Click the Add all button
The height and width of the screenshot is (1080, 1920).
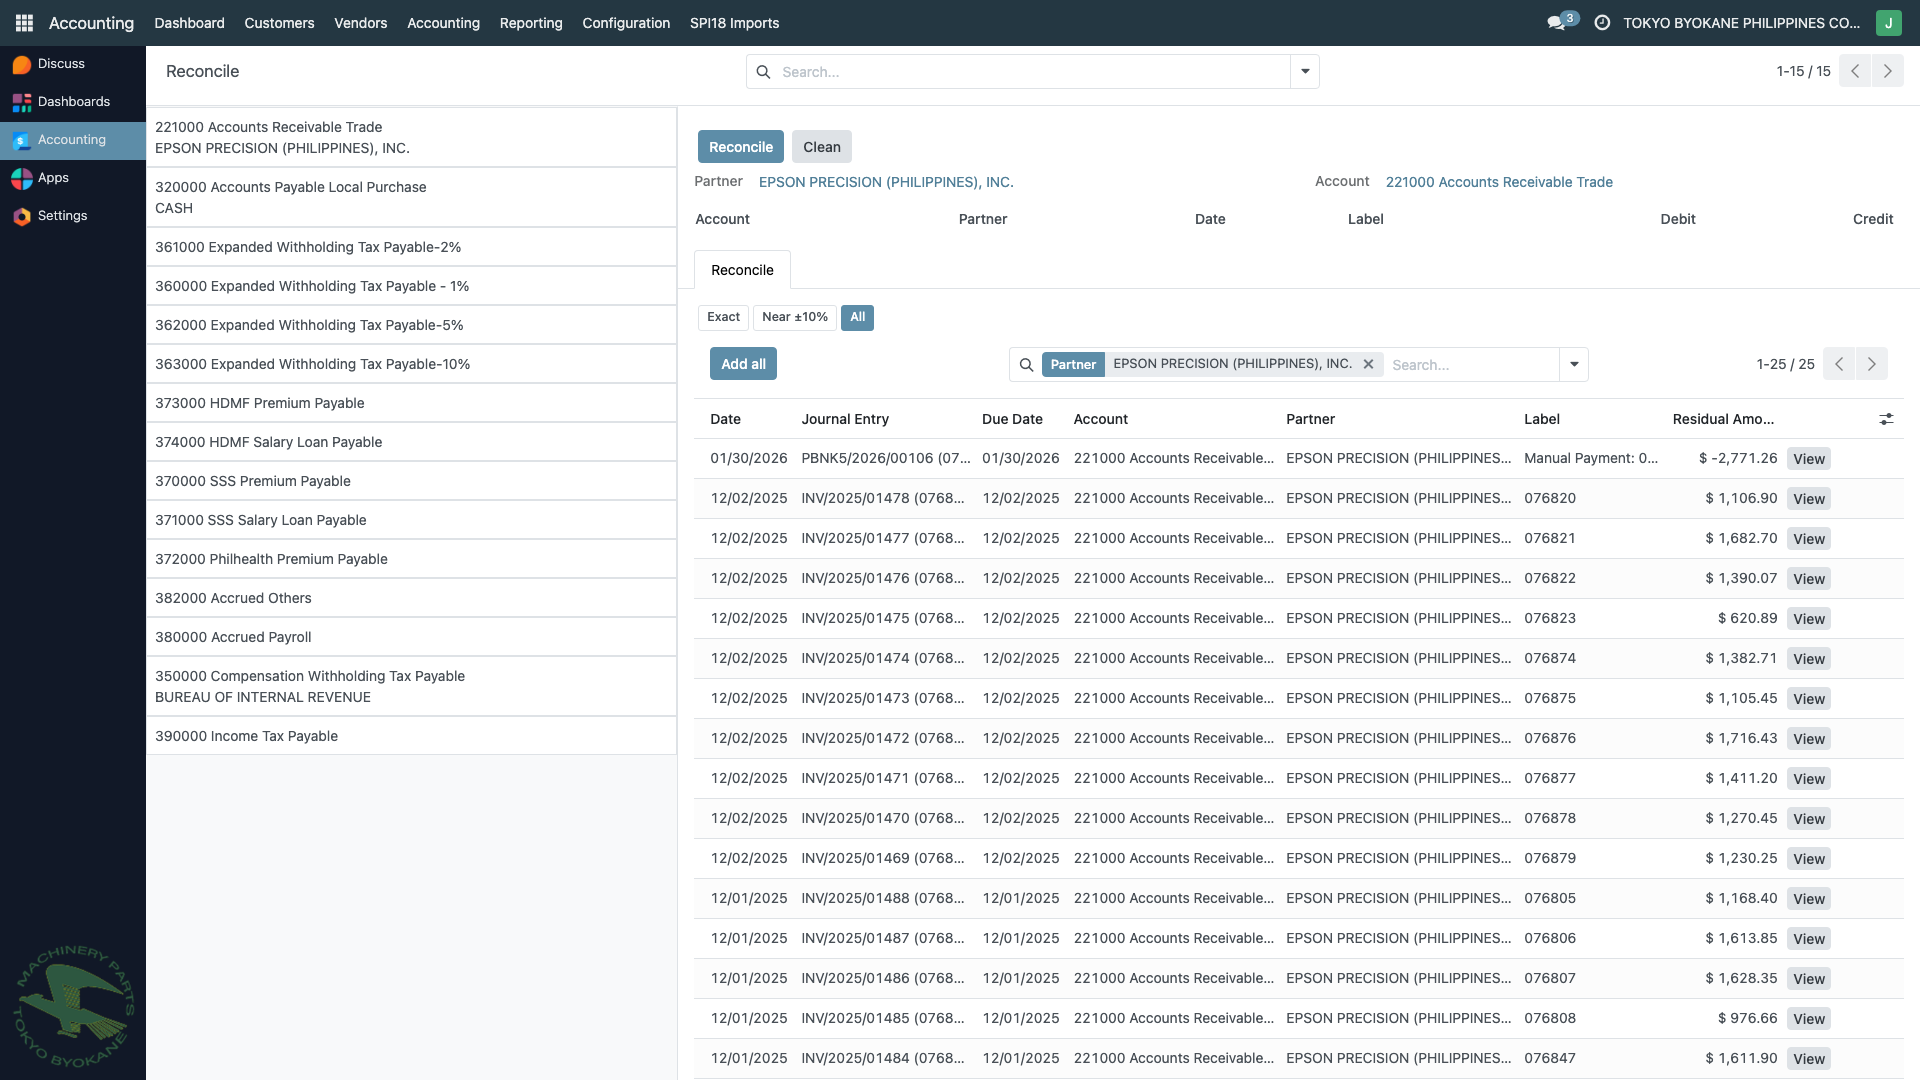point(743,364)
